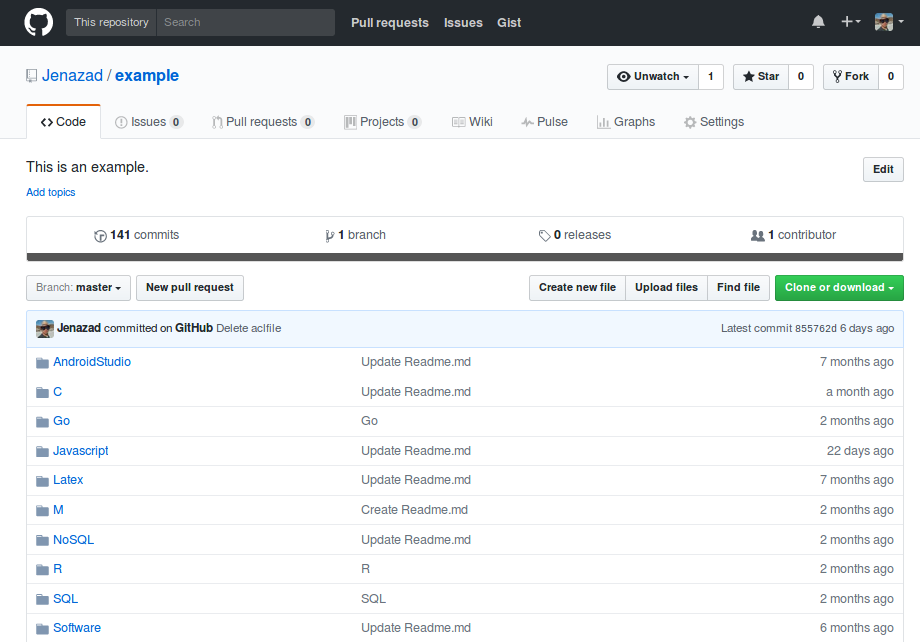The height and width of the screenshot is (642, 920).
Task: Click the folder icon next to C
Action: tap(42, 392)
